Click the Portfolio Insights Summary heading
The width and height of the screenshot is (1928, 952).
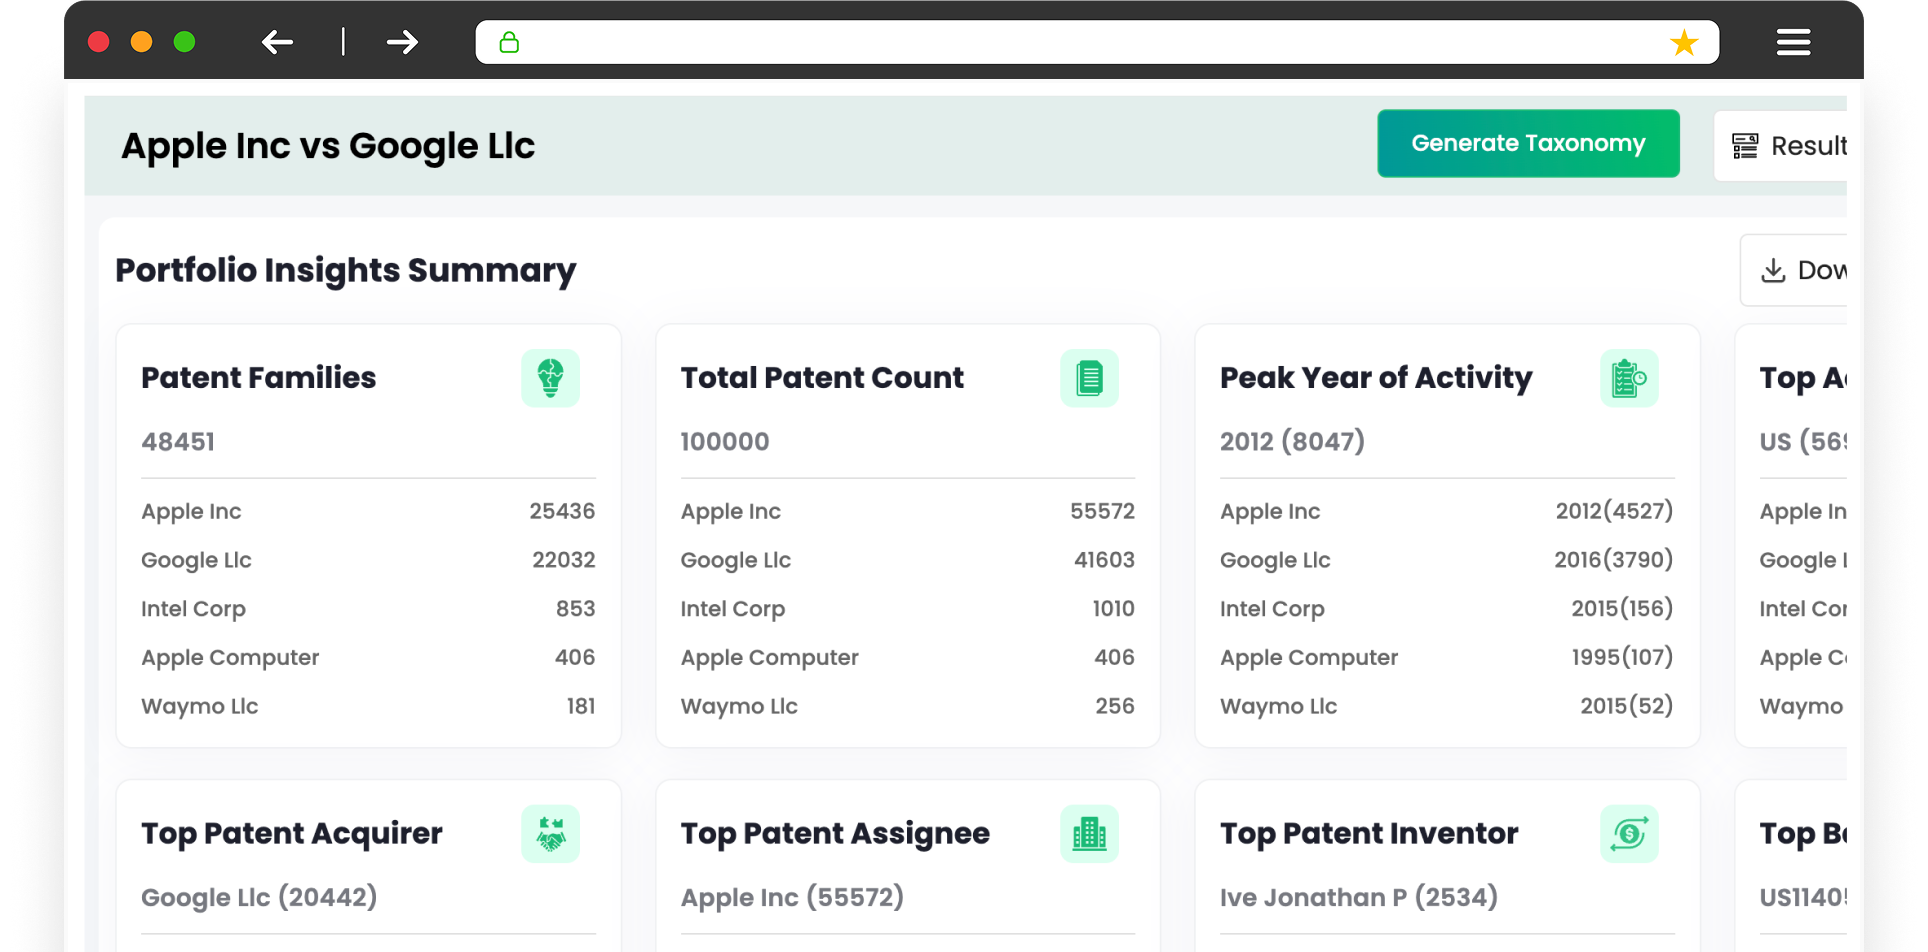point(346,270)
